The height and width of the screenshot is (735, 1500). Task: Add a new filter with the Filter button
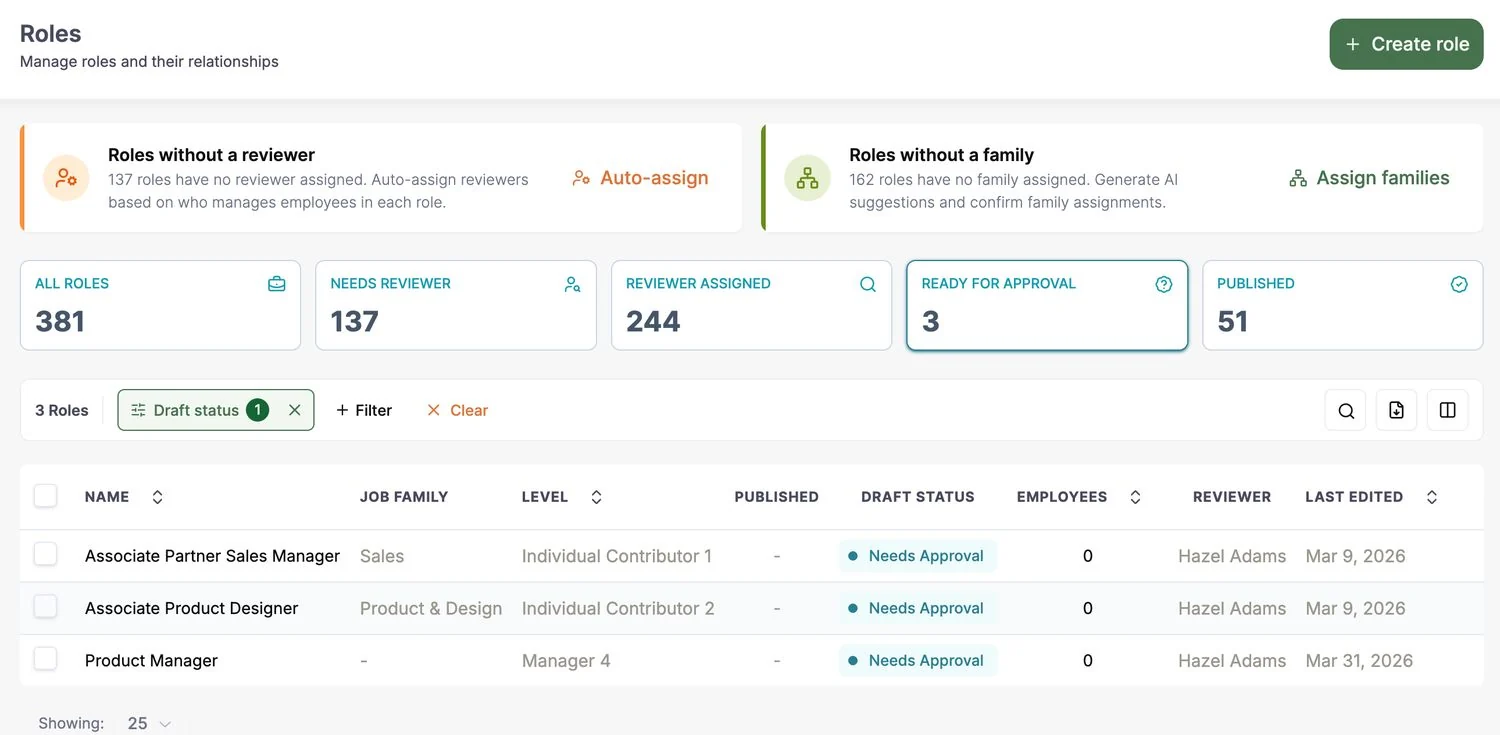[364, 410]
